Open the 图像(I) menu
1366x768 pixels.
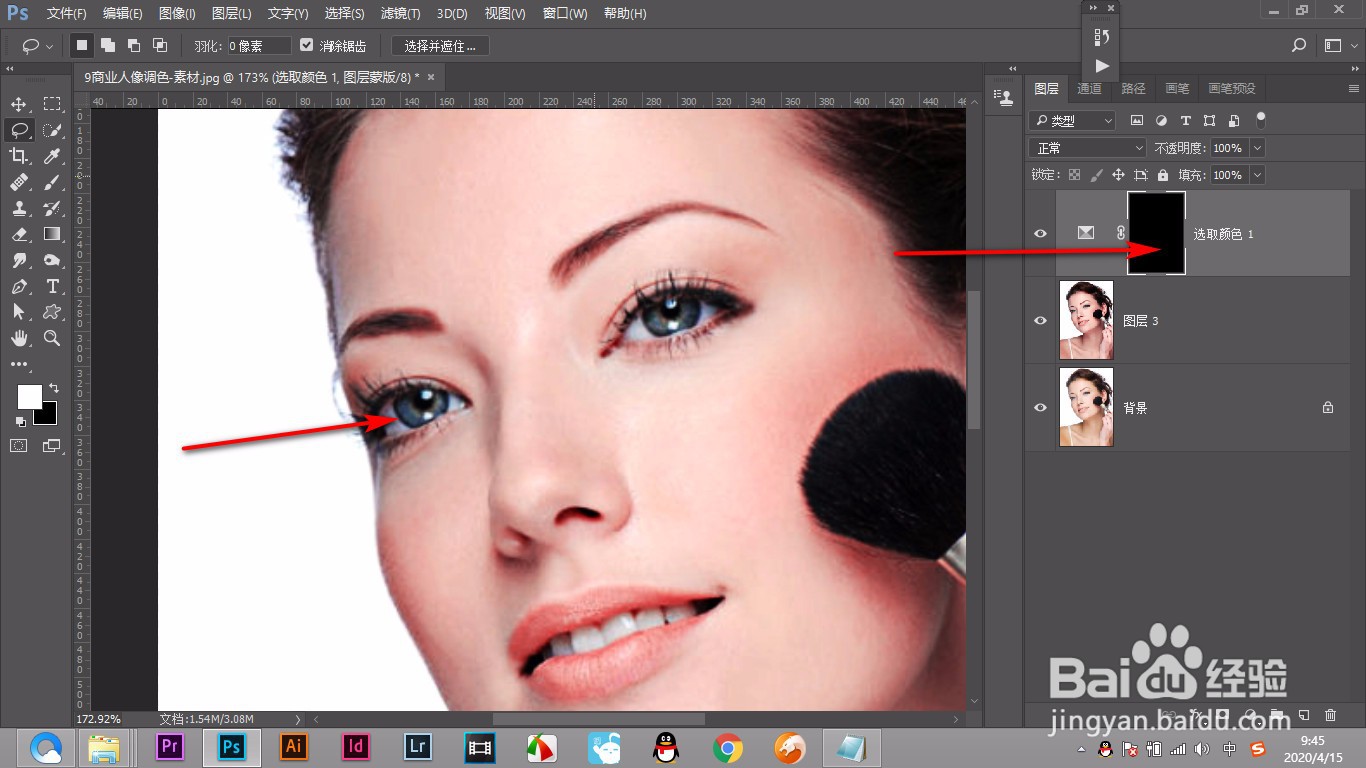tap(177, 14)
